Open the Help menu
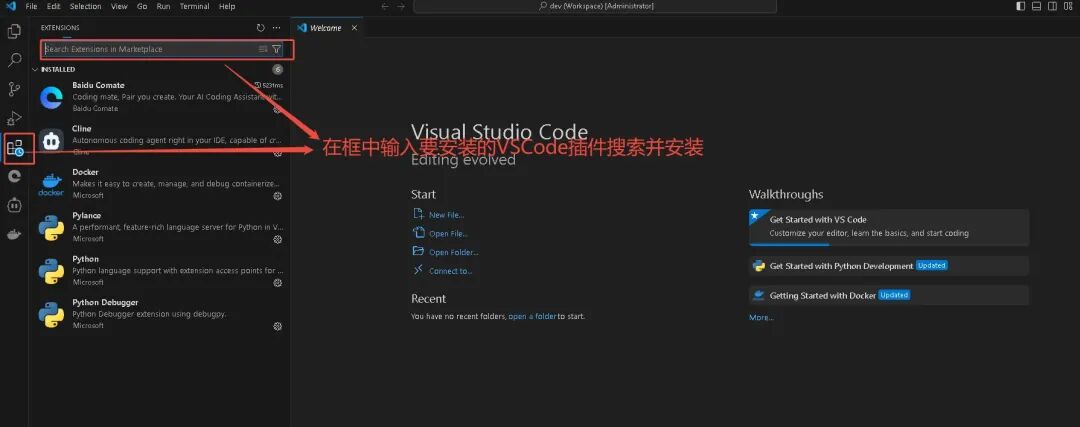Viewport: 1080px width, 427px height. (x=227, y=6)
